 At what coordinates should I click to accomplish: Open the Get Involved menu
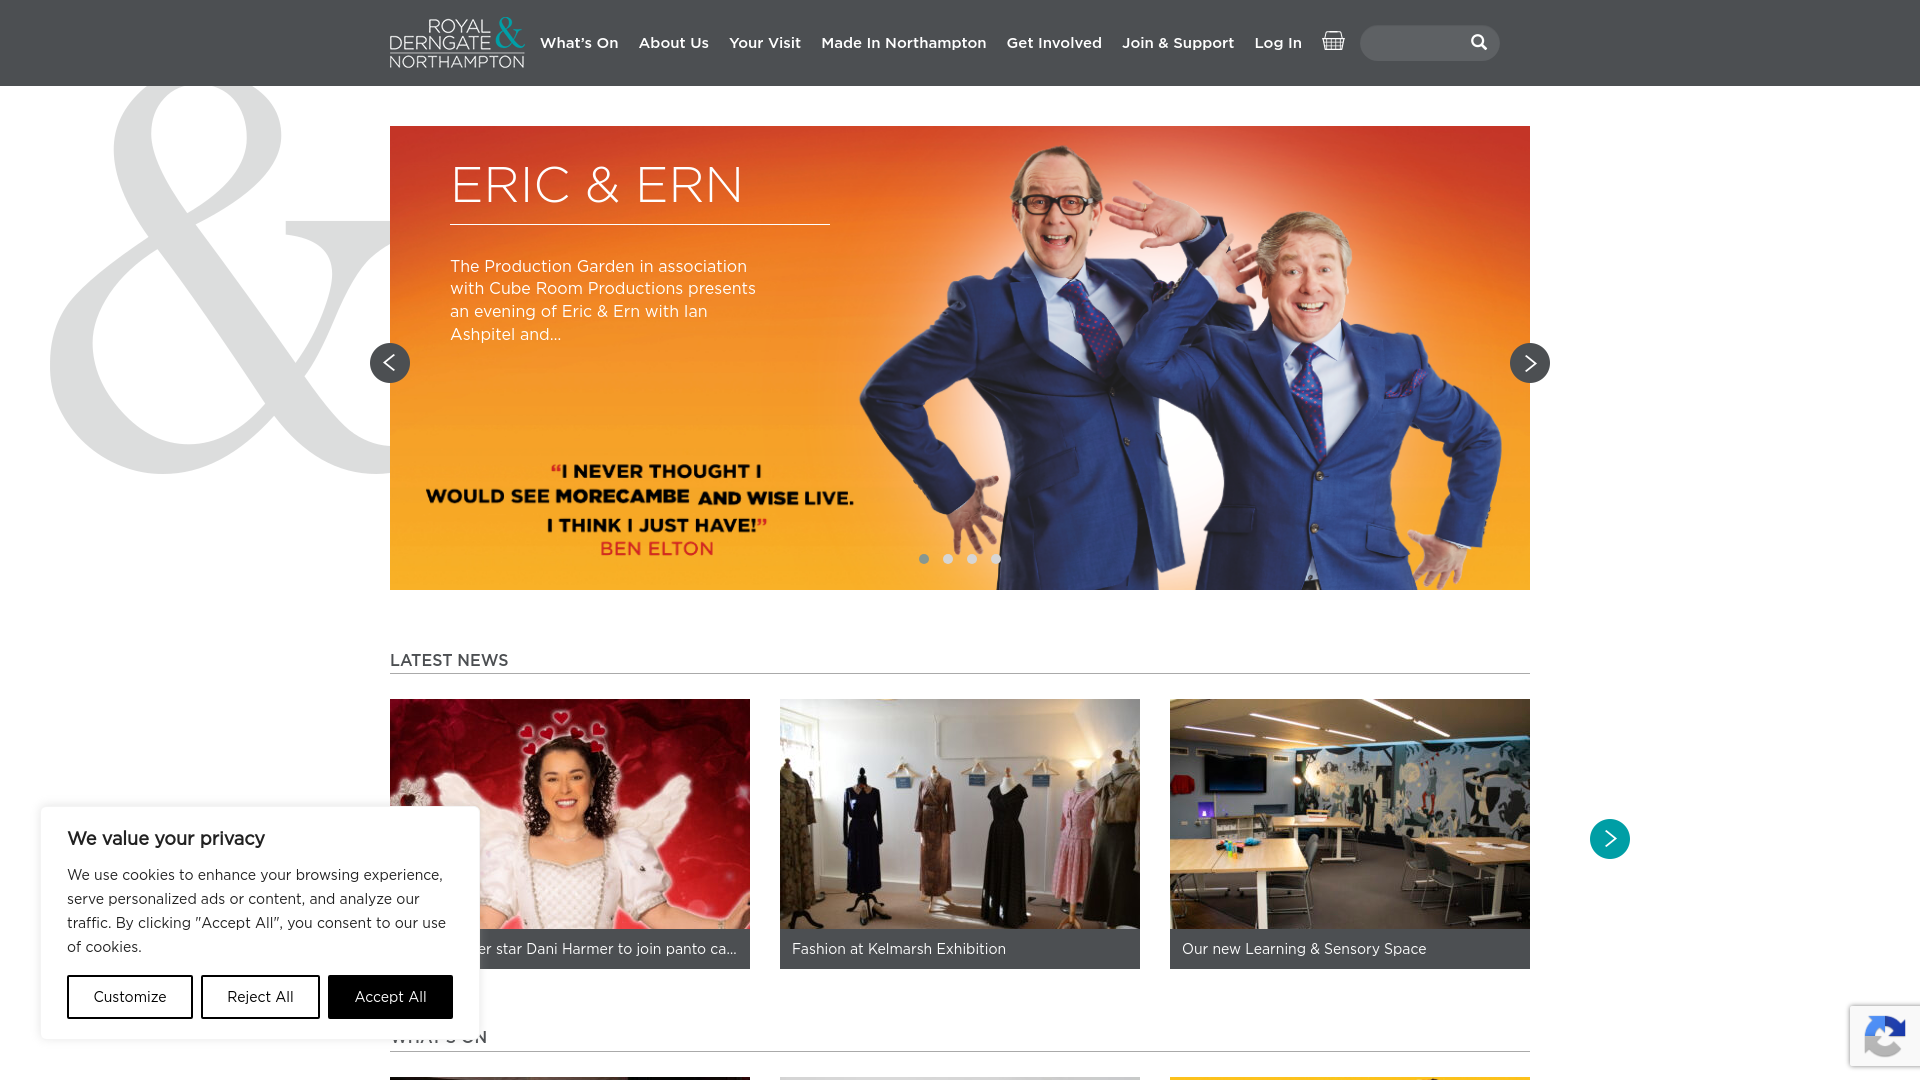tap(1054, 43)
